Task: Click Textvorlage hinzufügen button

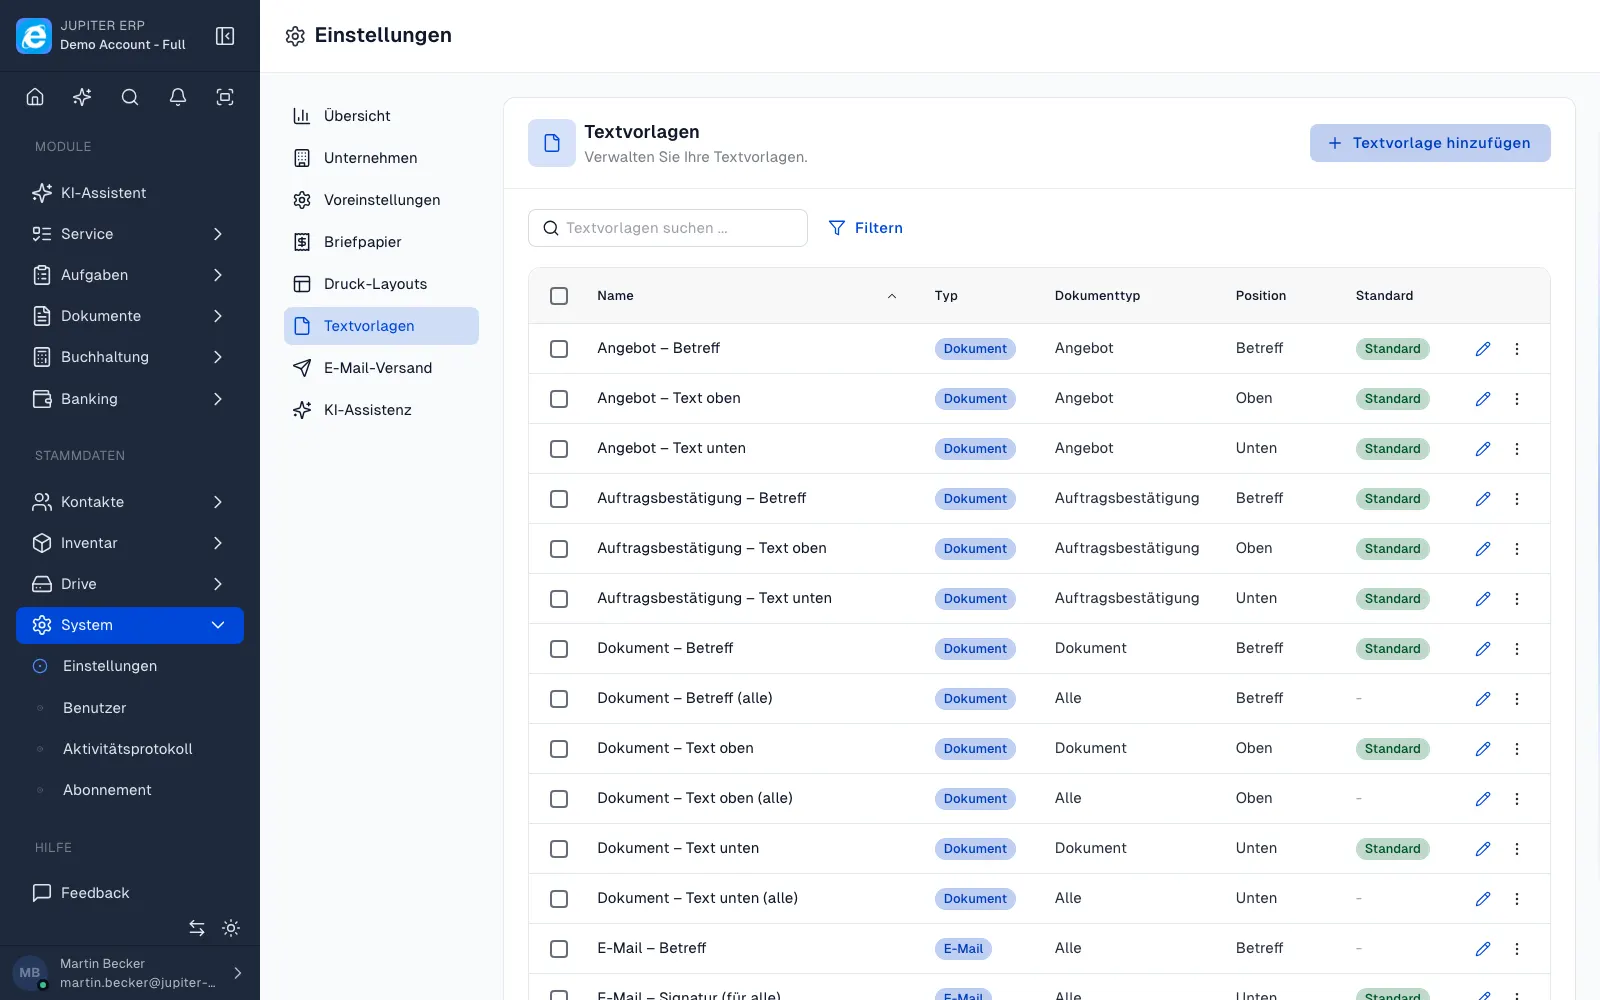Action: (x=1430, y=143)
